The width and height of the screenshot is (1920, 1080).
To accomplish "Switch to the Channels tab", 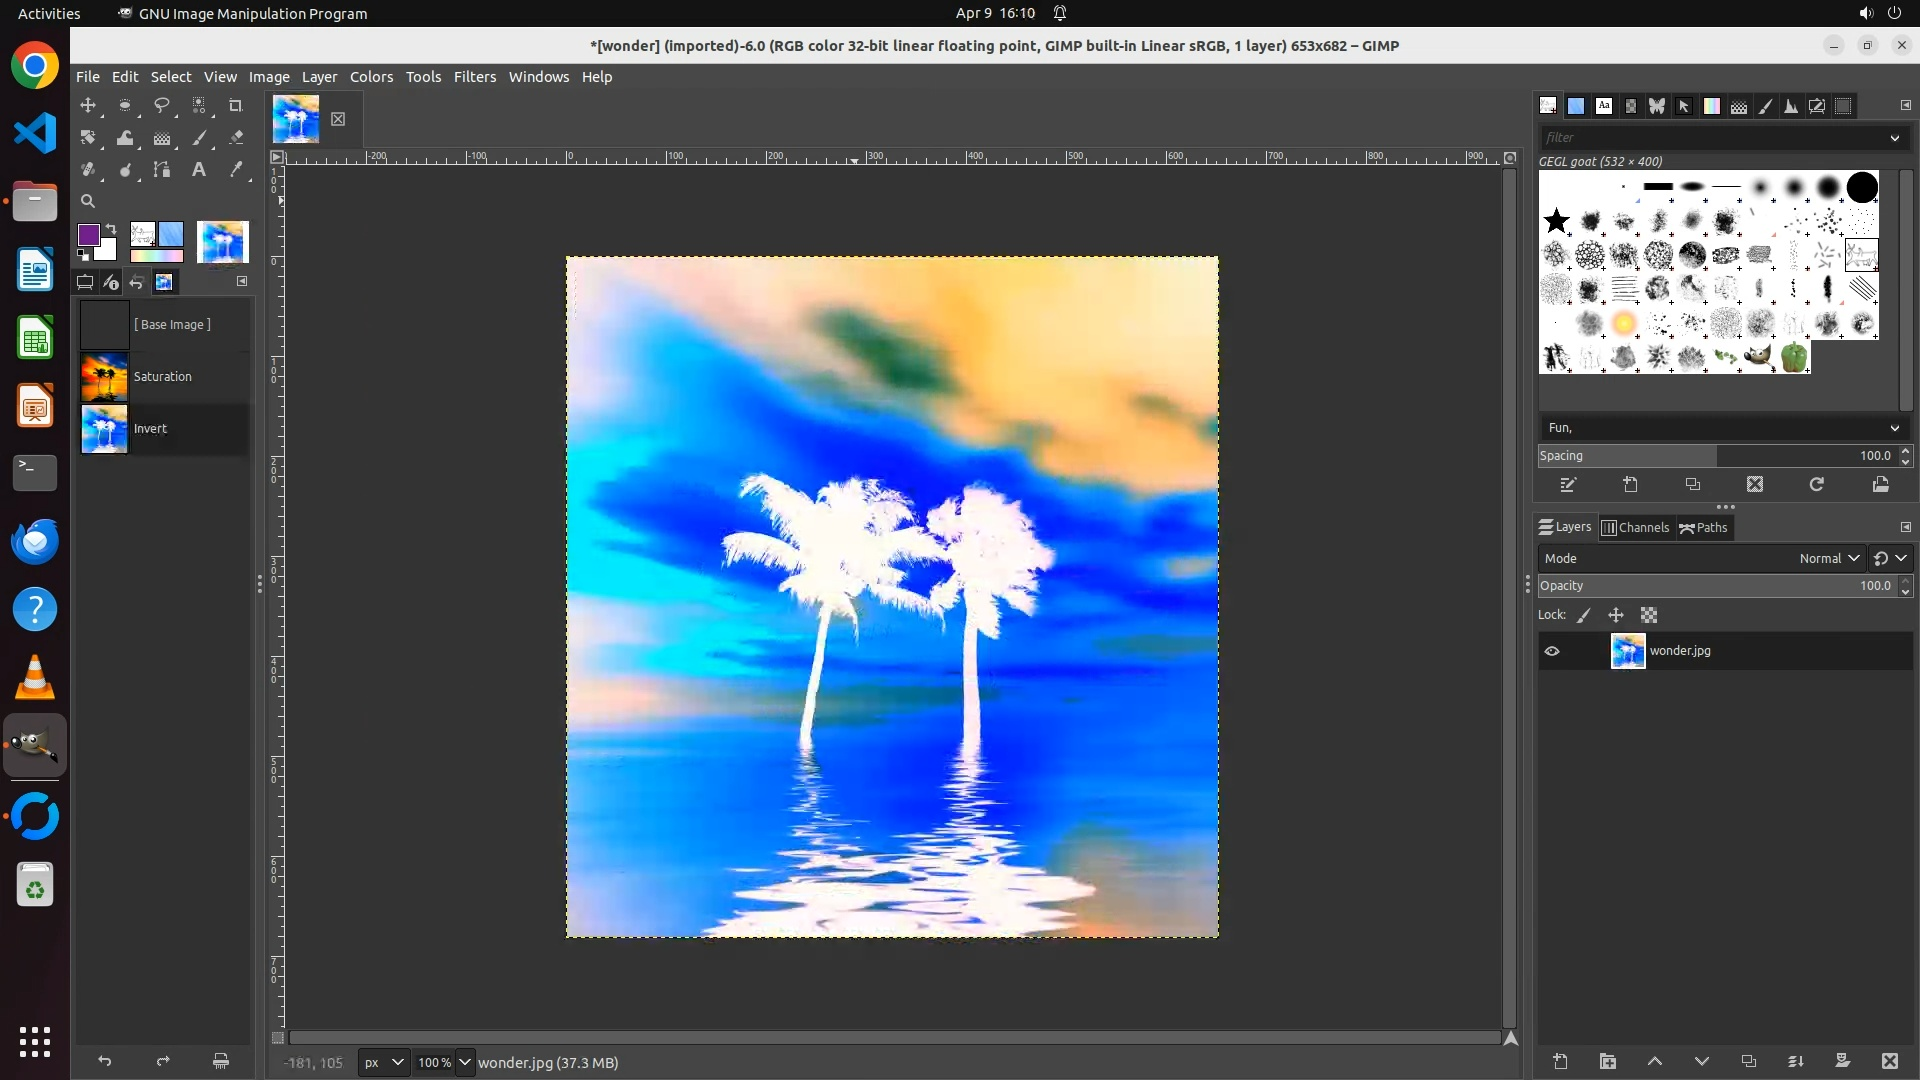I will coord(1636,528).
